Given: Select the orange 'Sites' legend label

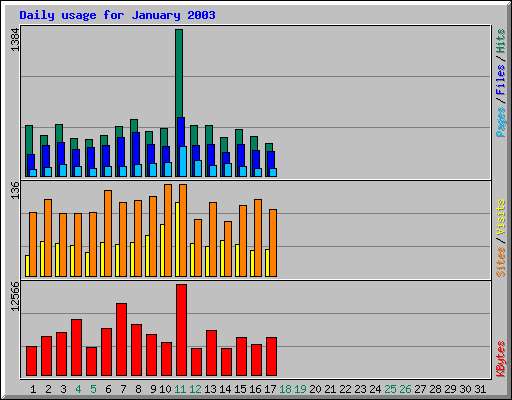Looking at the screenshot, I should tap(500, 262).
